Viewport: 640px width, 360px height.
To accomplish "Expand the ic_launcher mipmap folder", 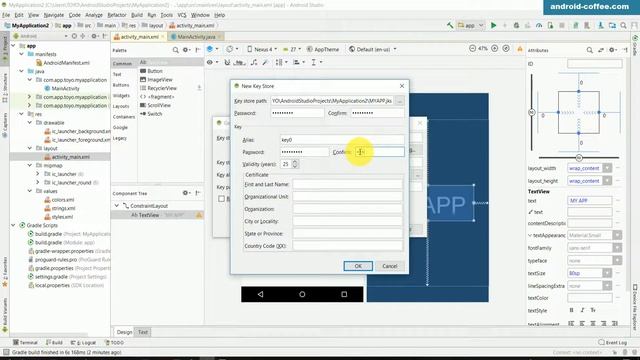I will 38,174.
